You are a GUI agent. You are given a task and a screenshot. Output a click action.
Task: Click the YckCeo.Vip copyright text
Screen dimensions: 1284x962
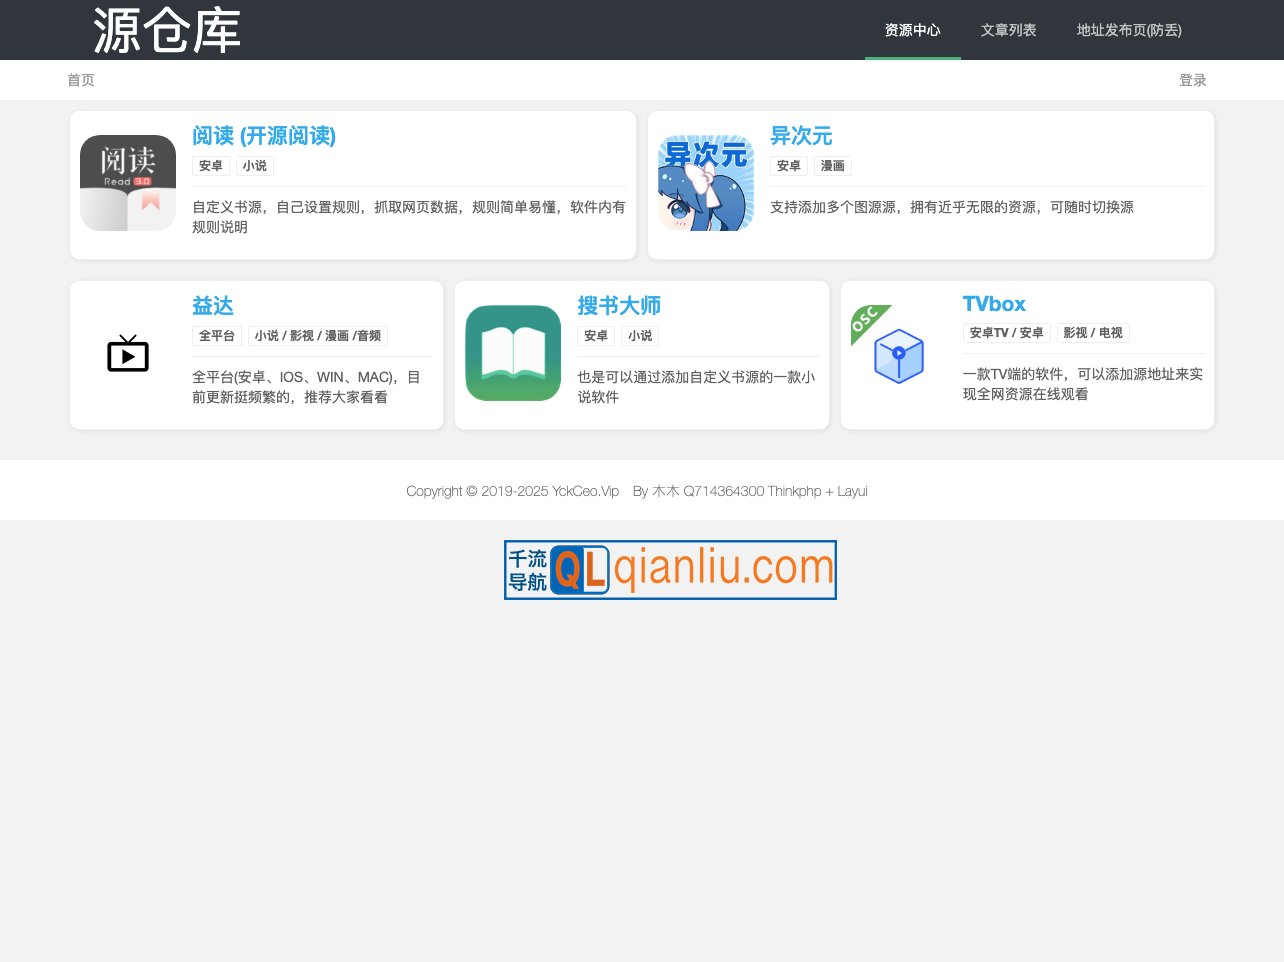click(583, 491)
